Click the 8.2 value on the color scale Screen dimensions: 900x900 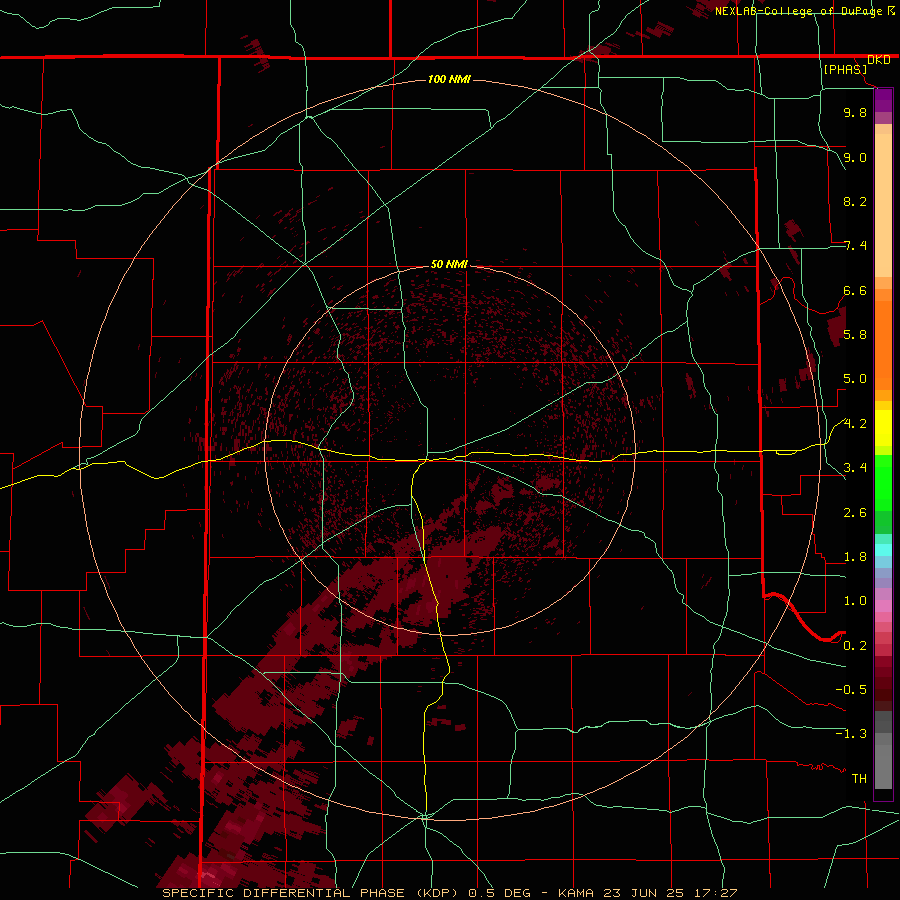pyautogui.click(x=855, y=201)
